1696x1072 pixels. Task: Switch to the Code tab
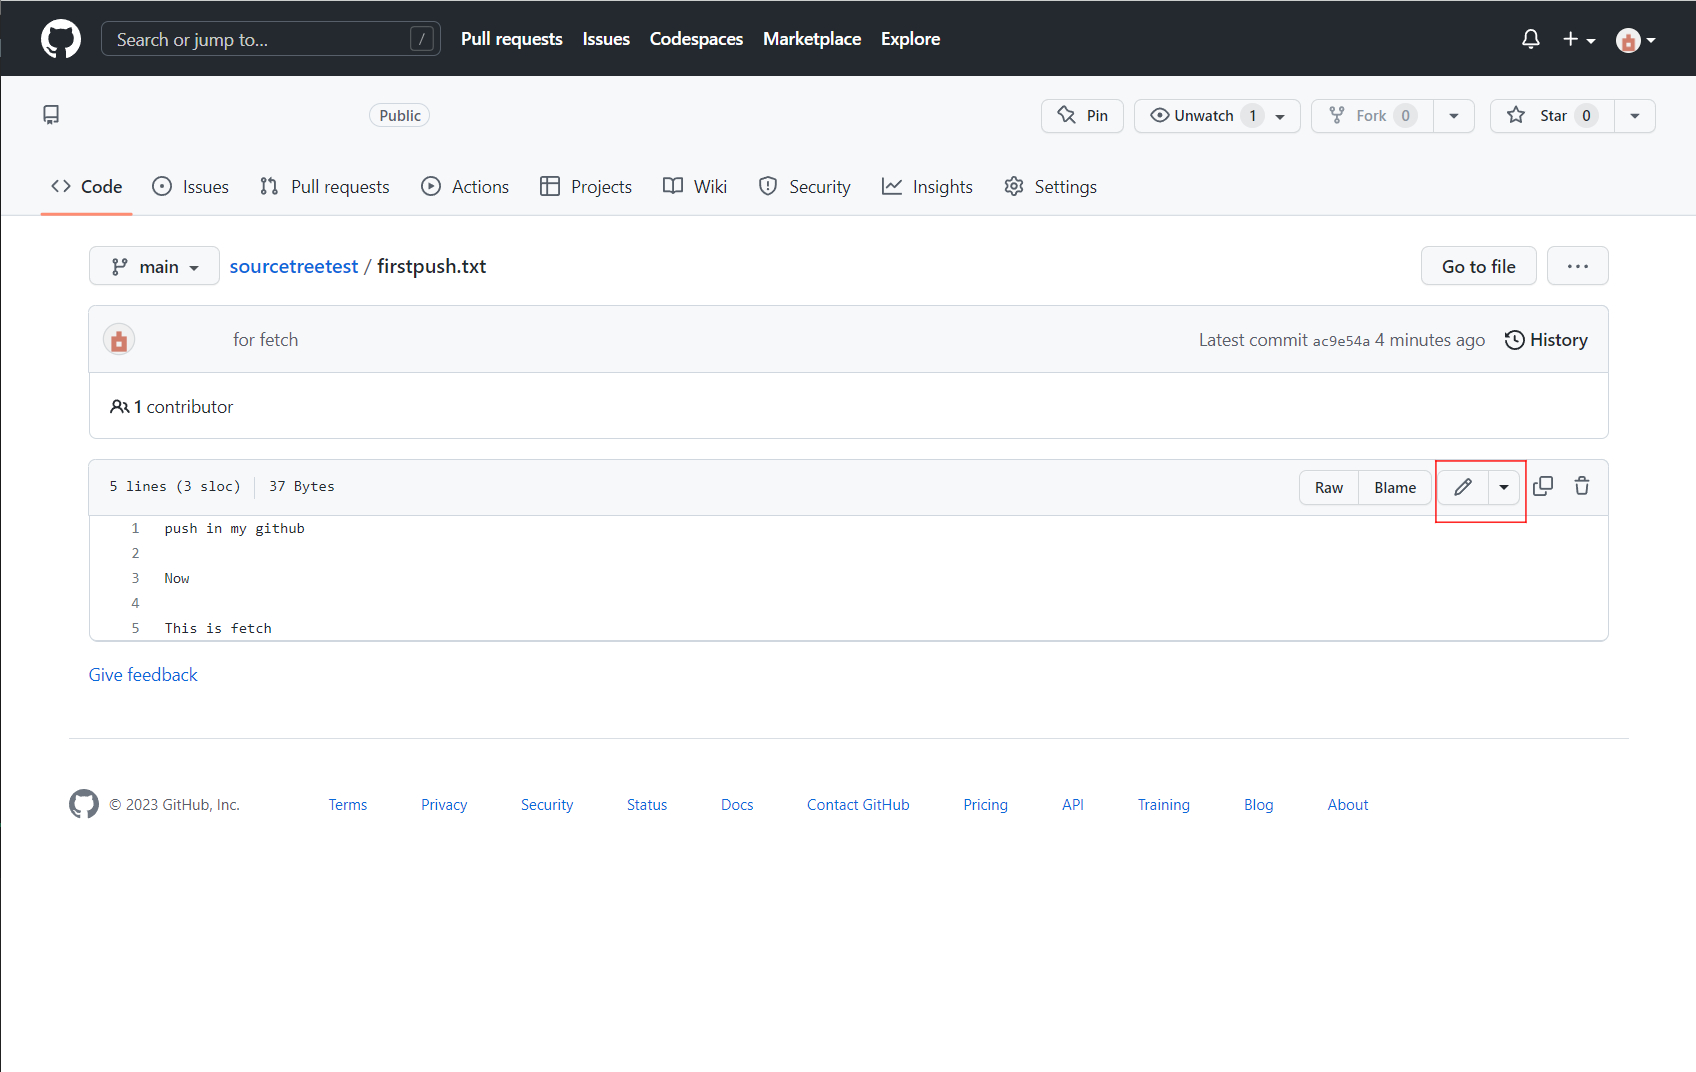[87, 187]
